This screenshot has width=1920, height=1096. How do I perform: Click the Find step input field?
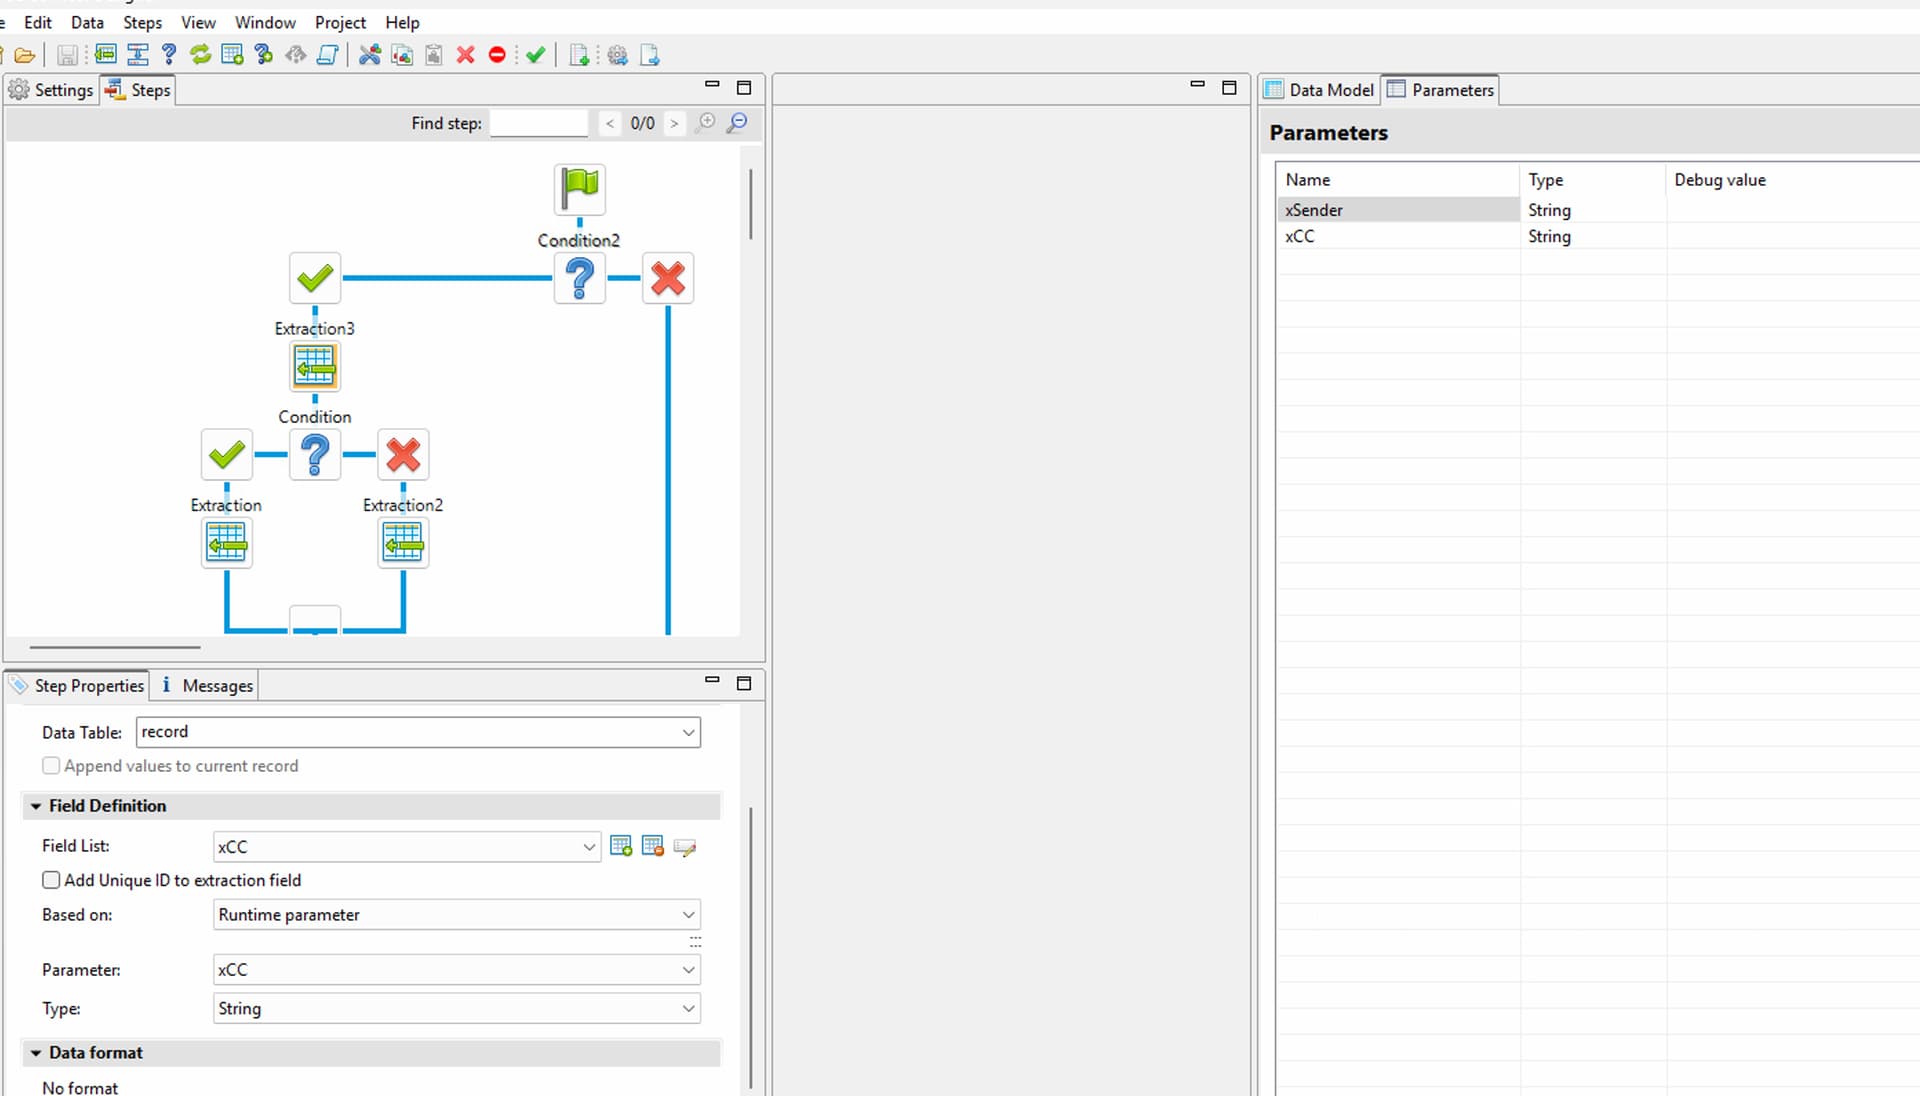coord(539,123)
